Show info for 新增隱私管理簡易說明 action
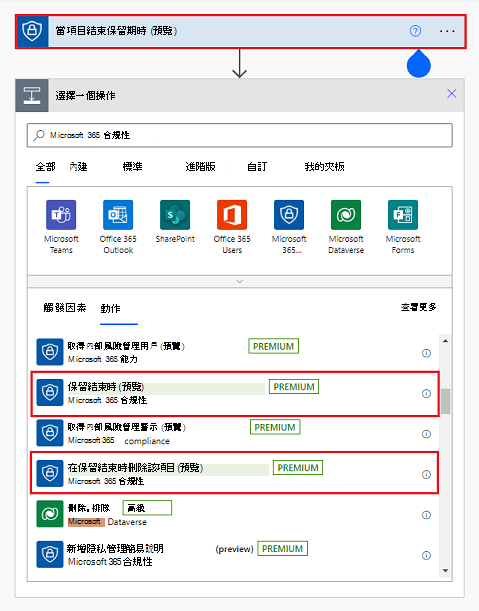The width and height of the screenshot is (479, 611). tap(426, 555)
